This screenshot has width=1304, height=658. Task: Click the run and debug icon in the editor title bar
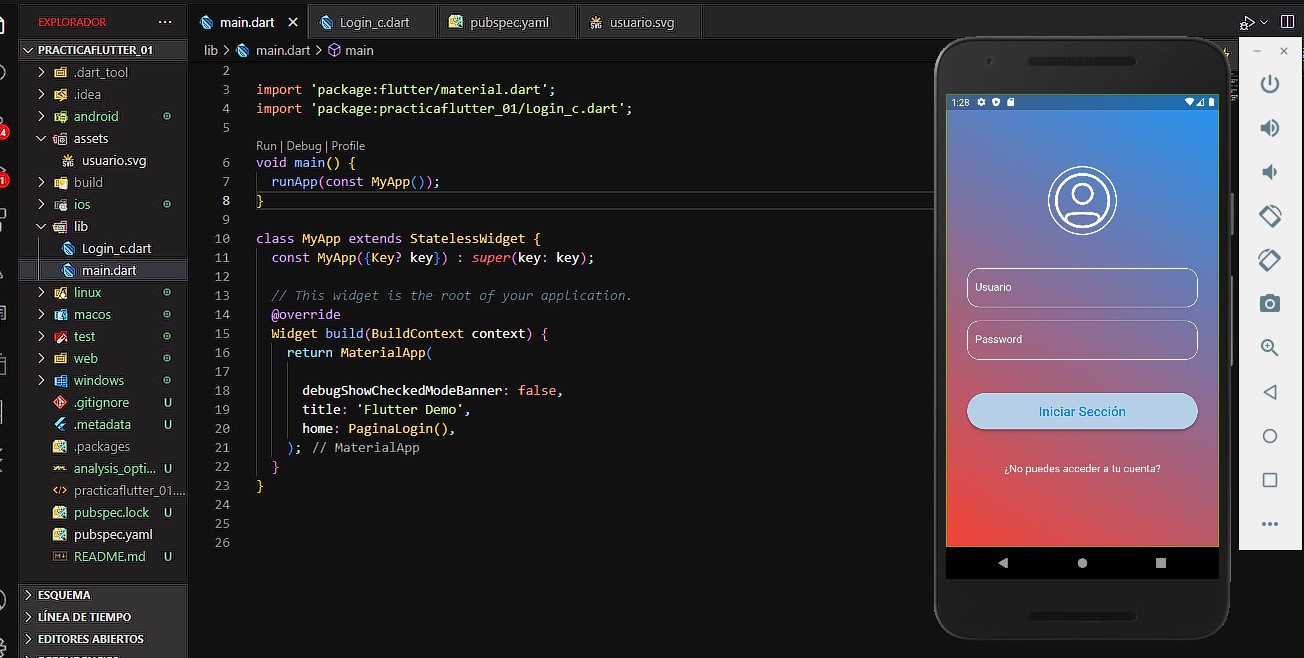[x=1247, y=22]
